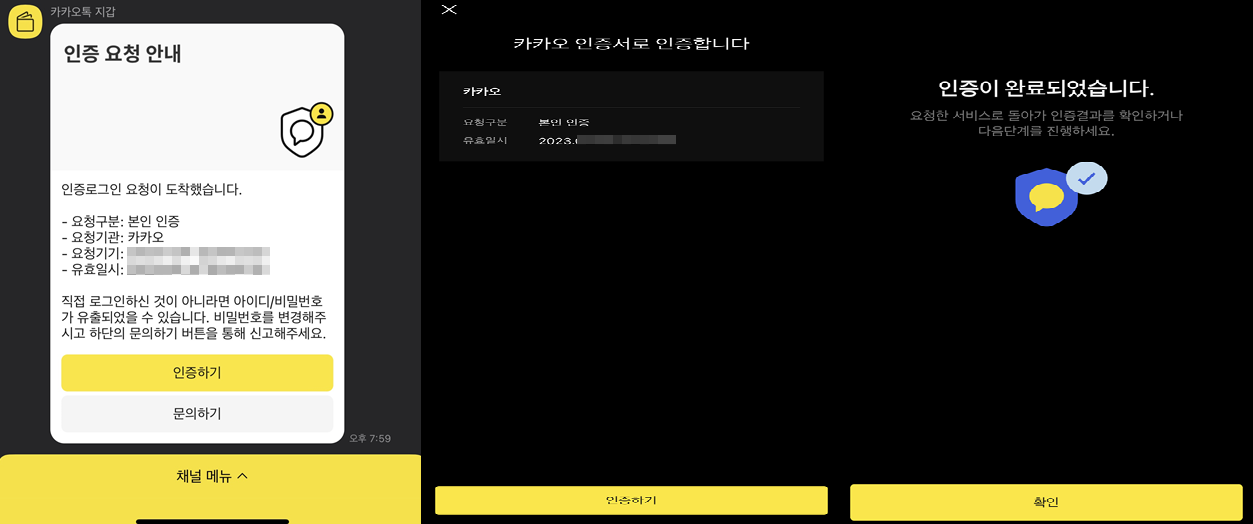Tap the 확인 button on completion screen
The width and height of the screenshot is (1253, 524).
[1046, 502]
